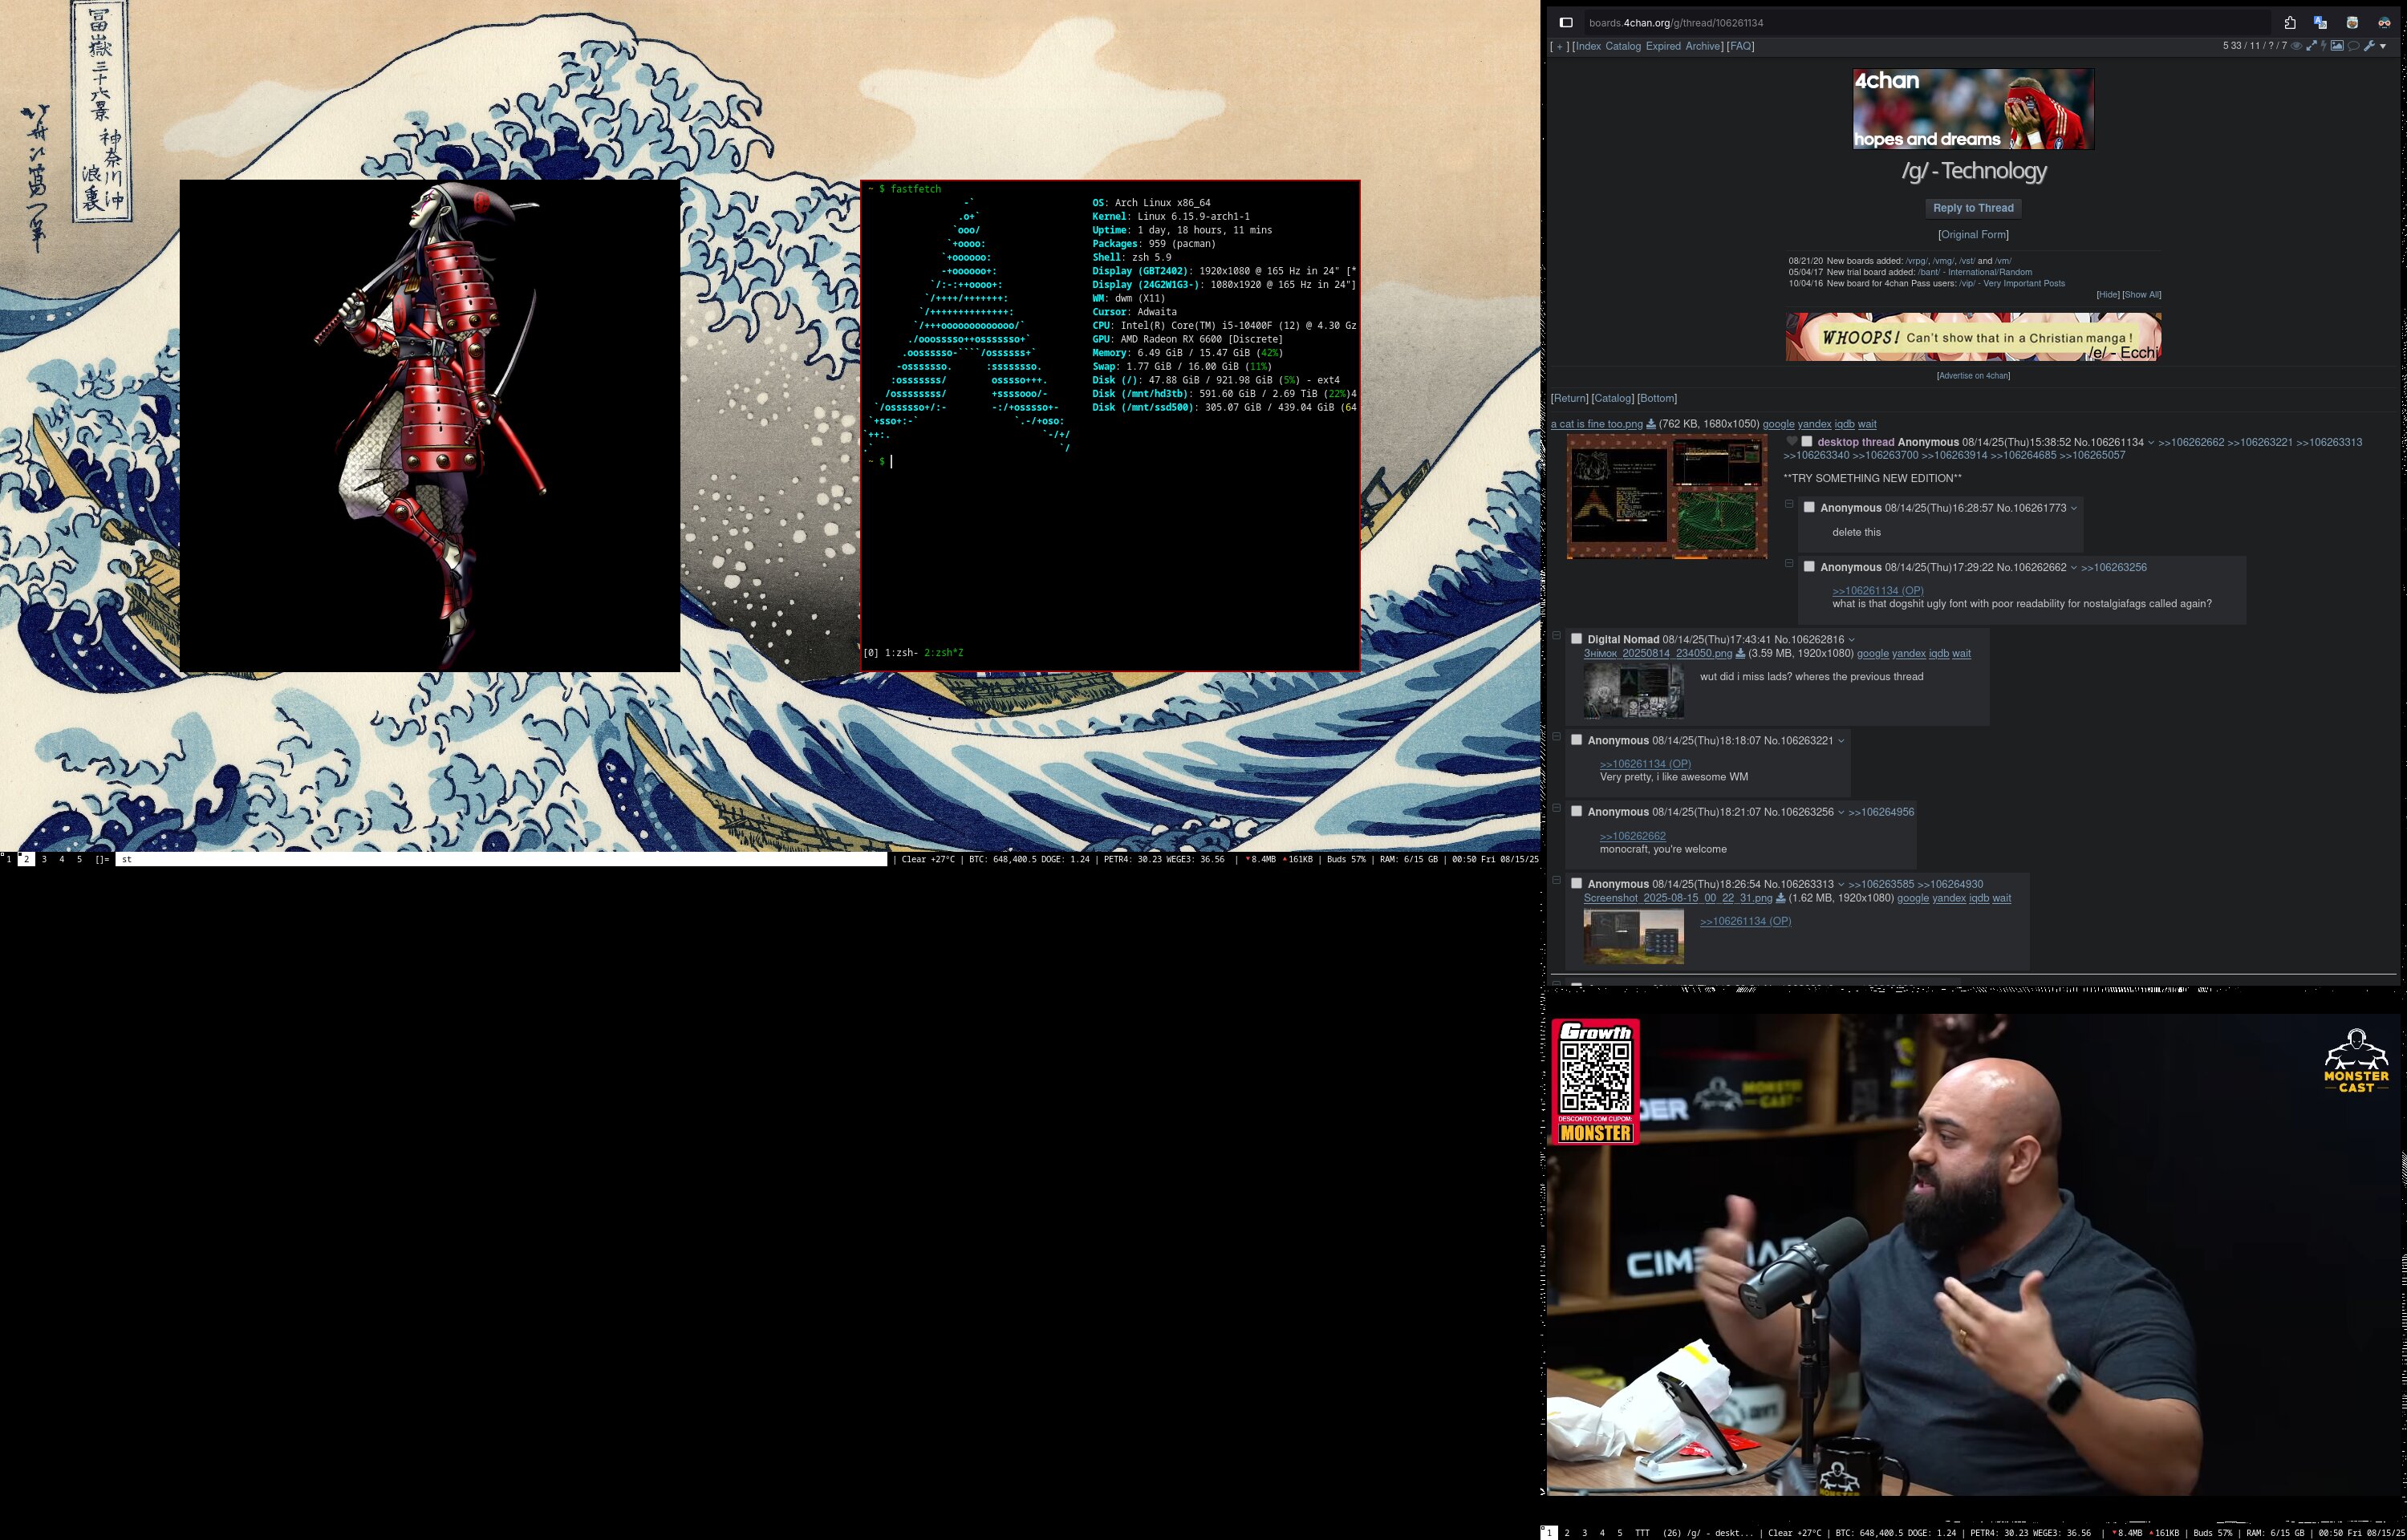
Task: Click the Reply to Thread button
Action: [x=1973, y=208]
